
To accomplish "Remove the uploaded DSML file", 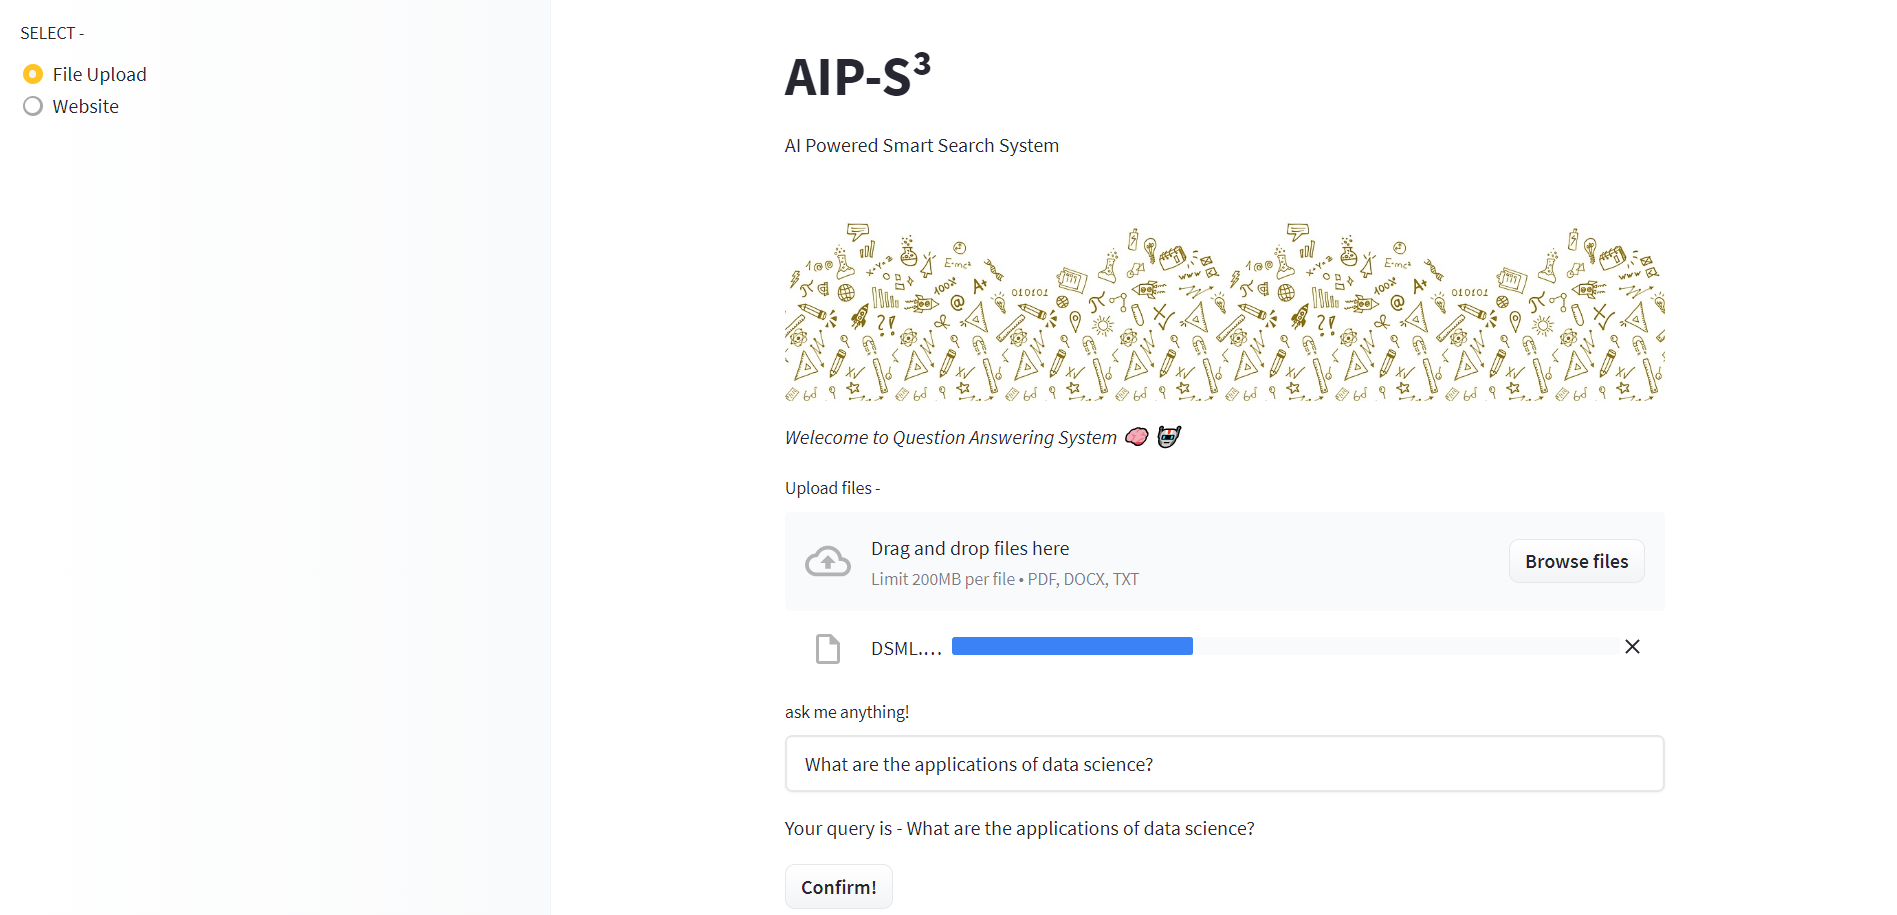I will [x=1632, y=647].
